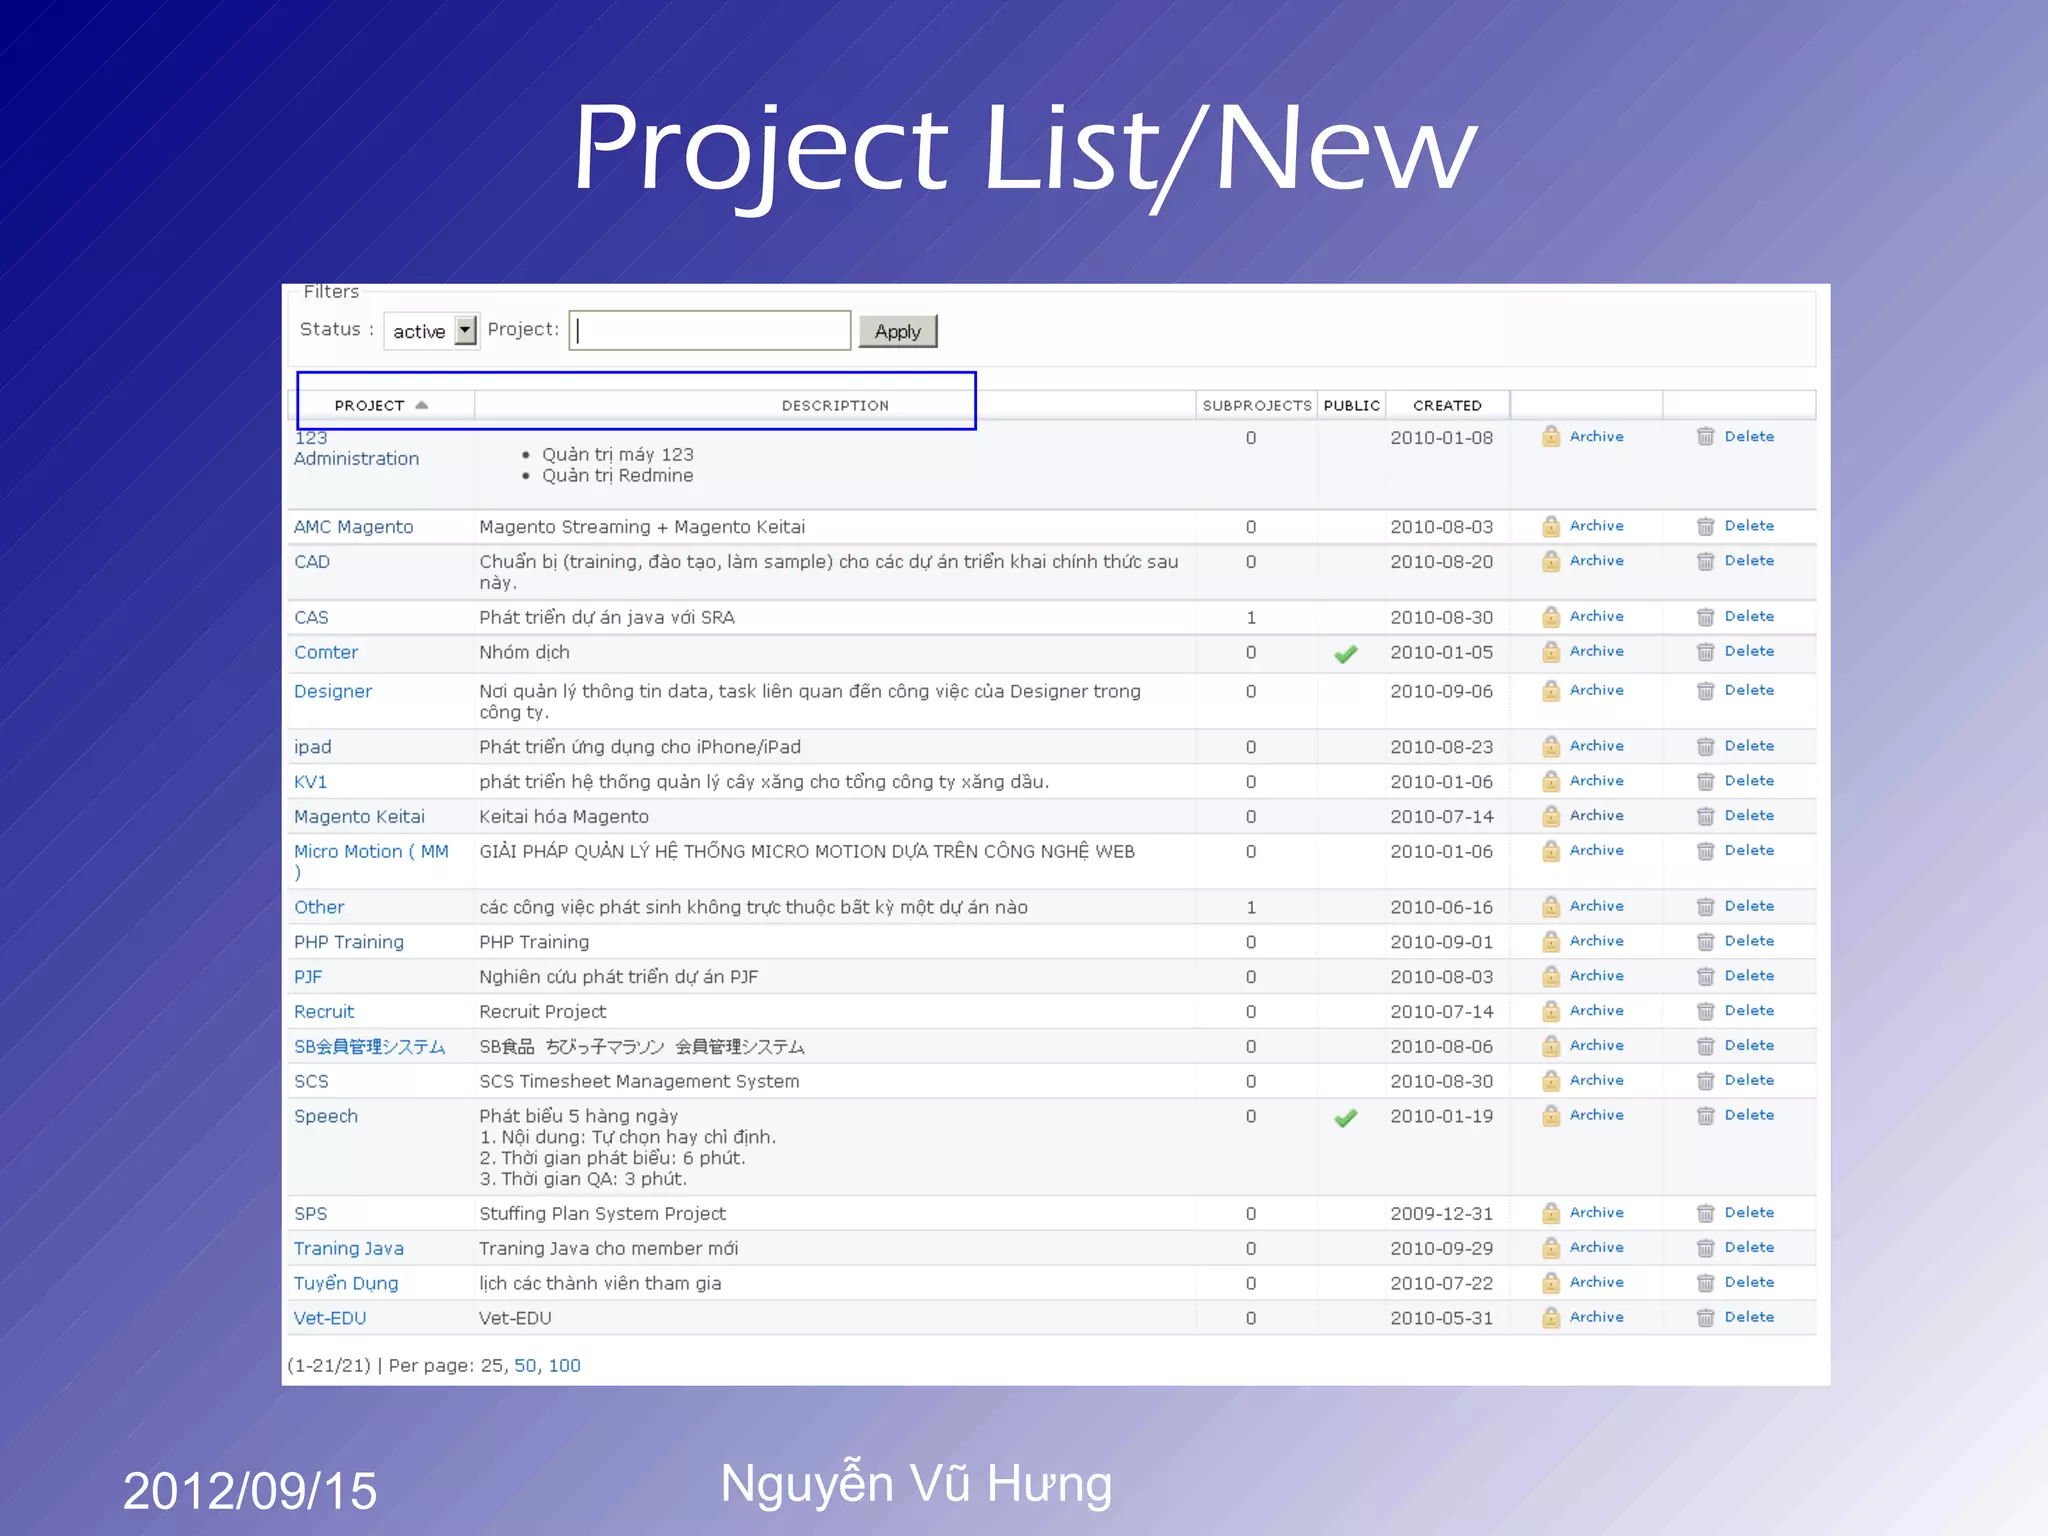Open the Designer project link
Viewport: 2048px width, 1536px height.
pos(333,691)
